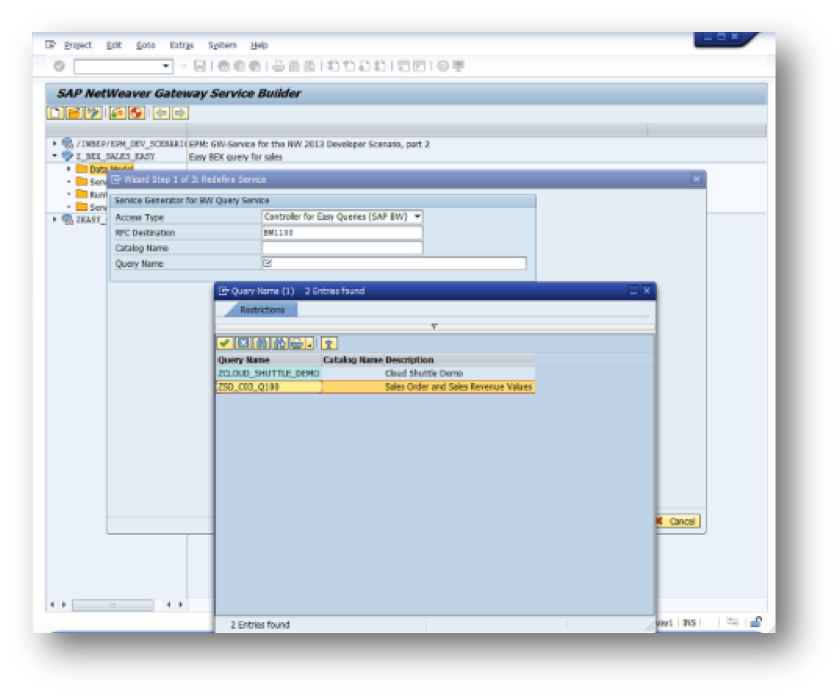The width and height of the screenshot is (840, 698).
Task: Click the Create Project blank page icon
Action: point(55,113)
